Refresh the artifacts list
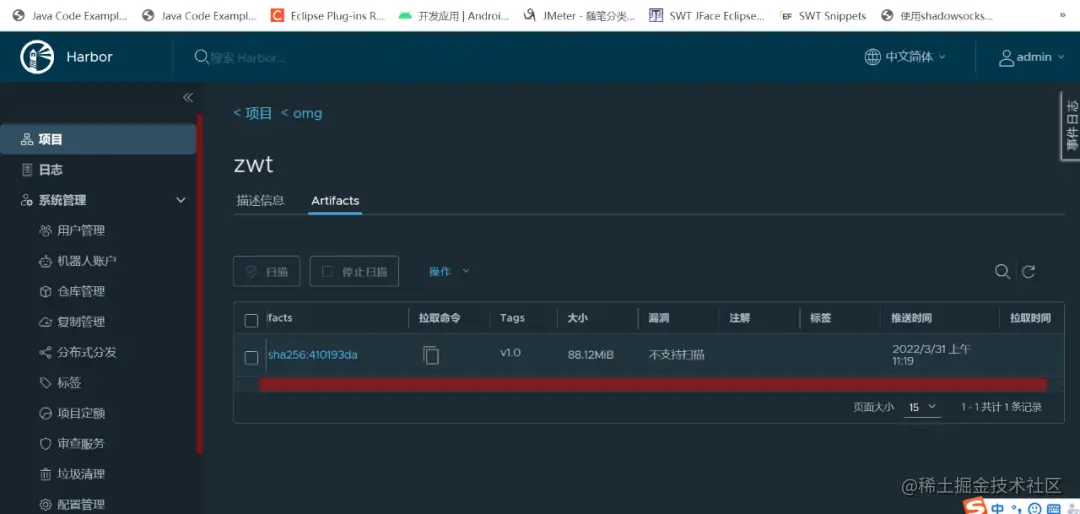 1028,271
